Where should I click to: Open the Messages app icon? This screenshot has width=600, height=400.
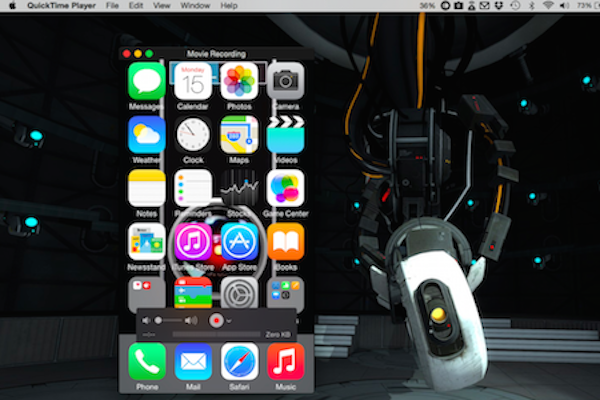[147, 81]
